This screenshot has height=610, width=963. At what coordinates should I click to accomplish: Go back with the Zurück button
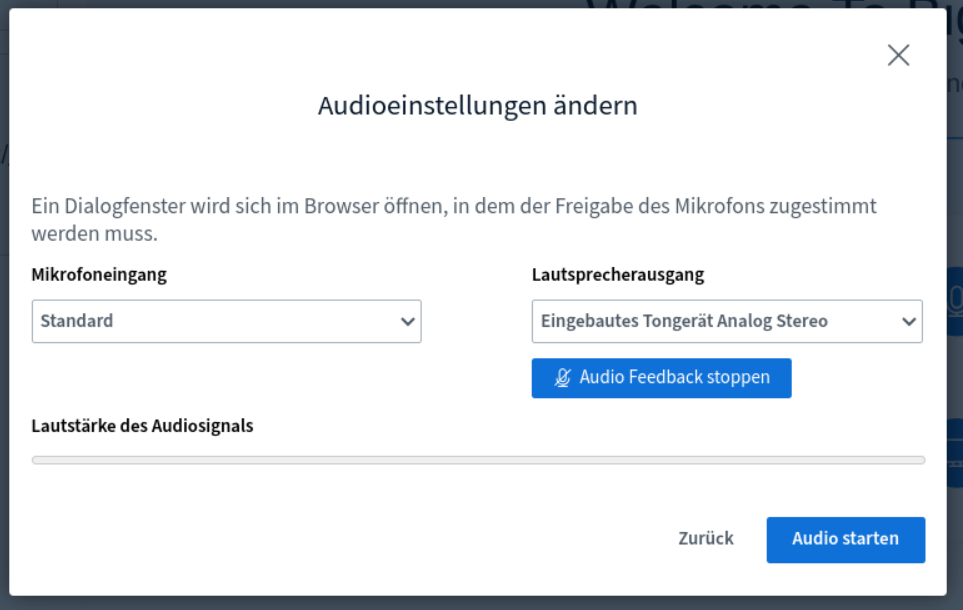705,539
